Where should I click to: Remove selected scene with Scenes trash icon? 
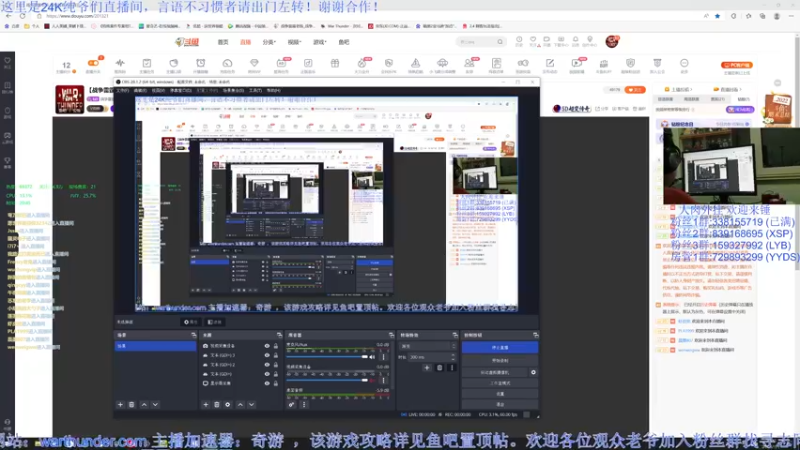pos(132,405)
